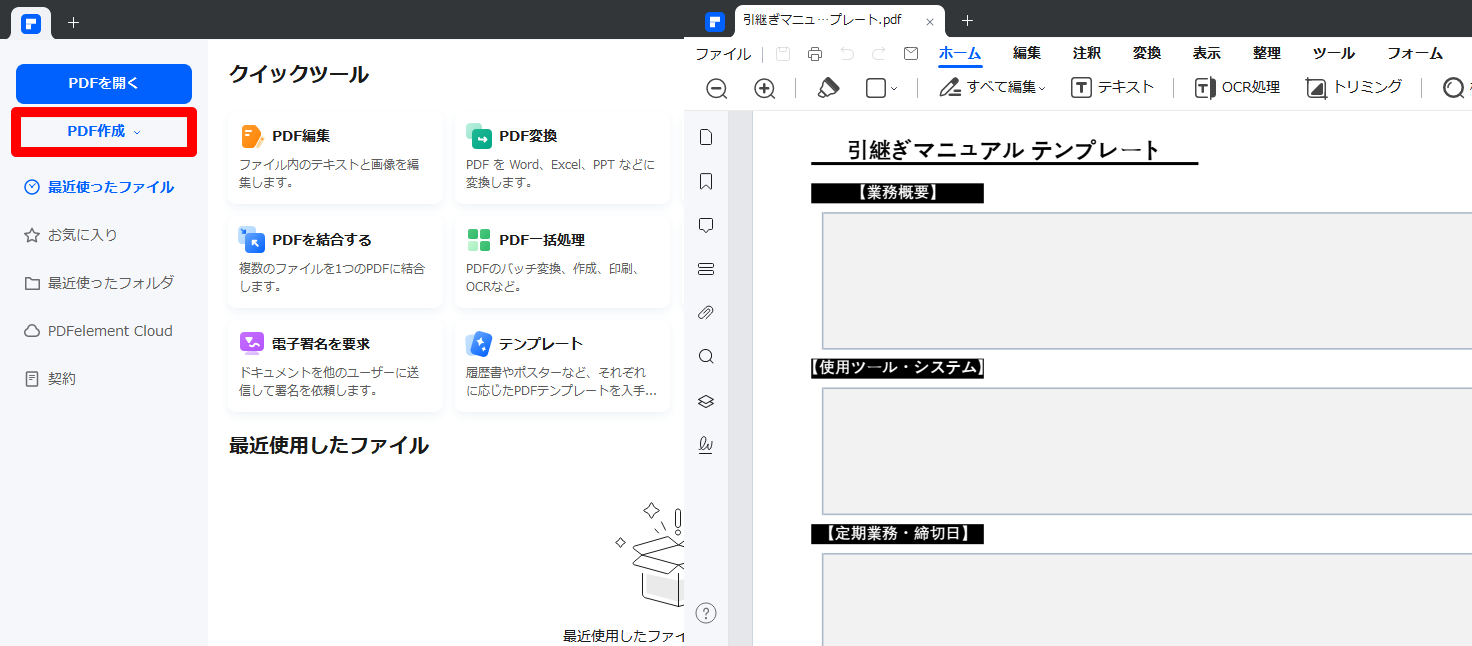1472x646 pixels.
Task: Switch to the 注釈 tab
Action: coord(1087,54)
